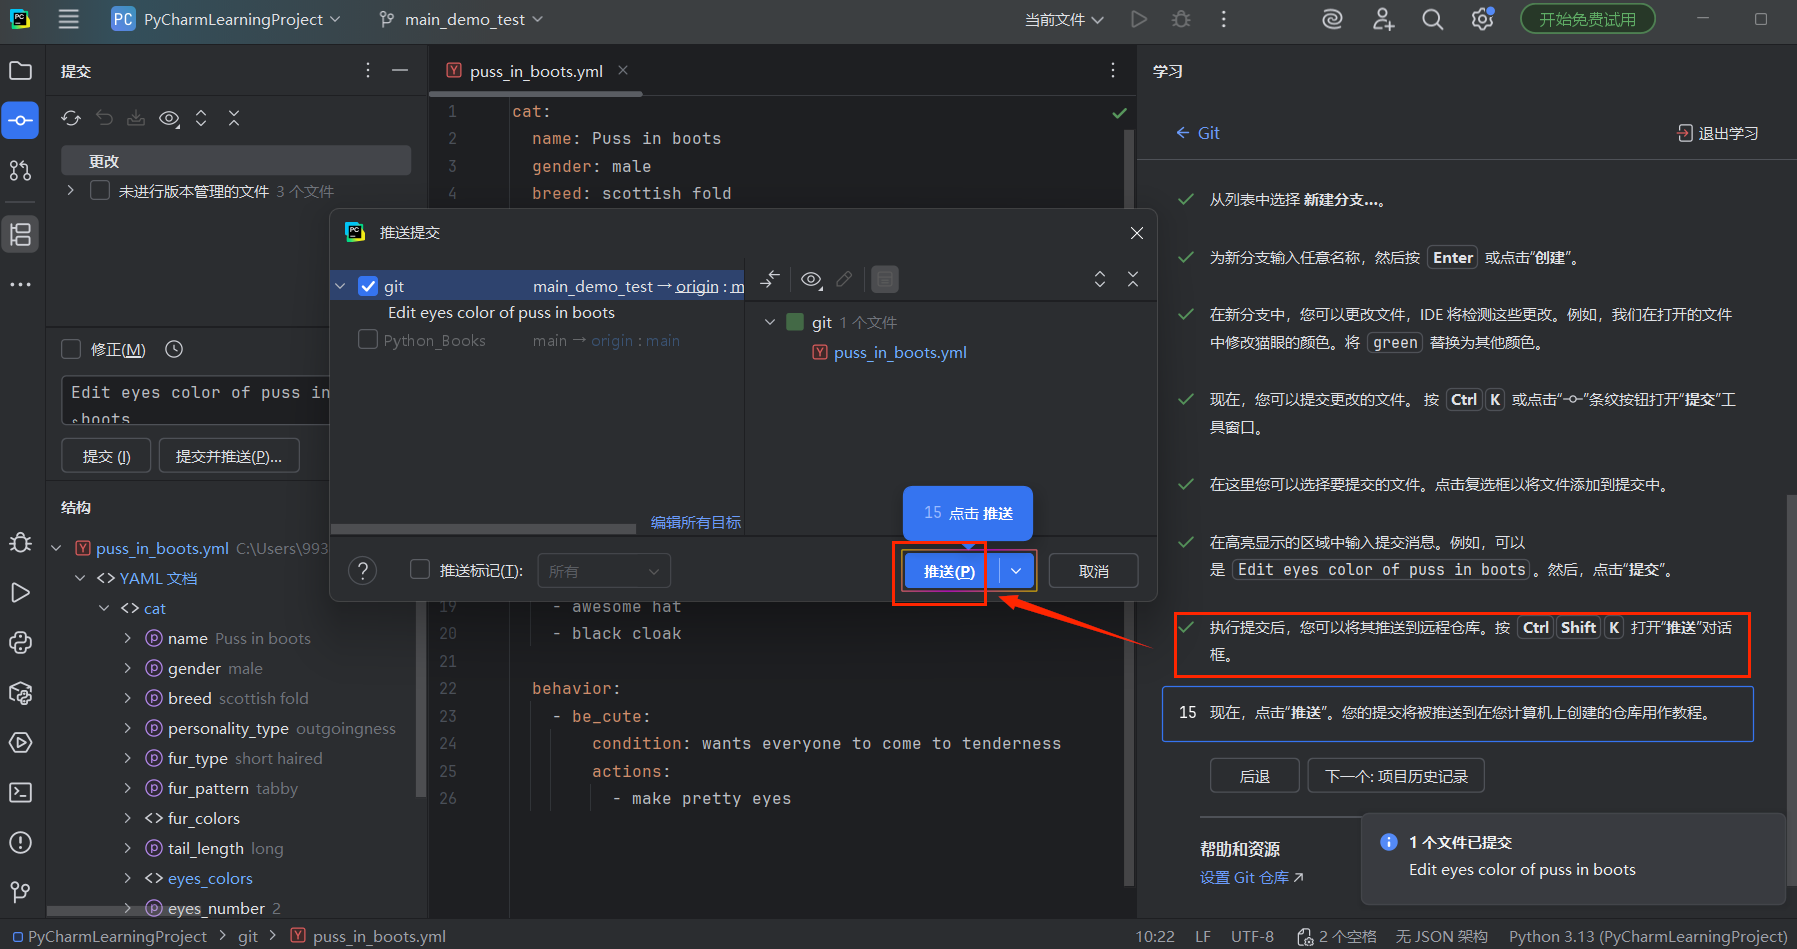
Task: Toggle Amend (修正) checkbox
Action: pos(71,349)
